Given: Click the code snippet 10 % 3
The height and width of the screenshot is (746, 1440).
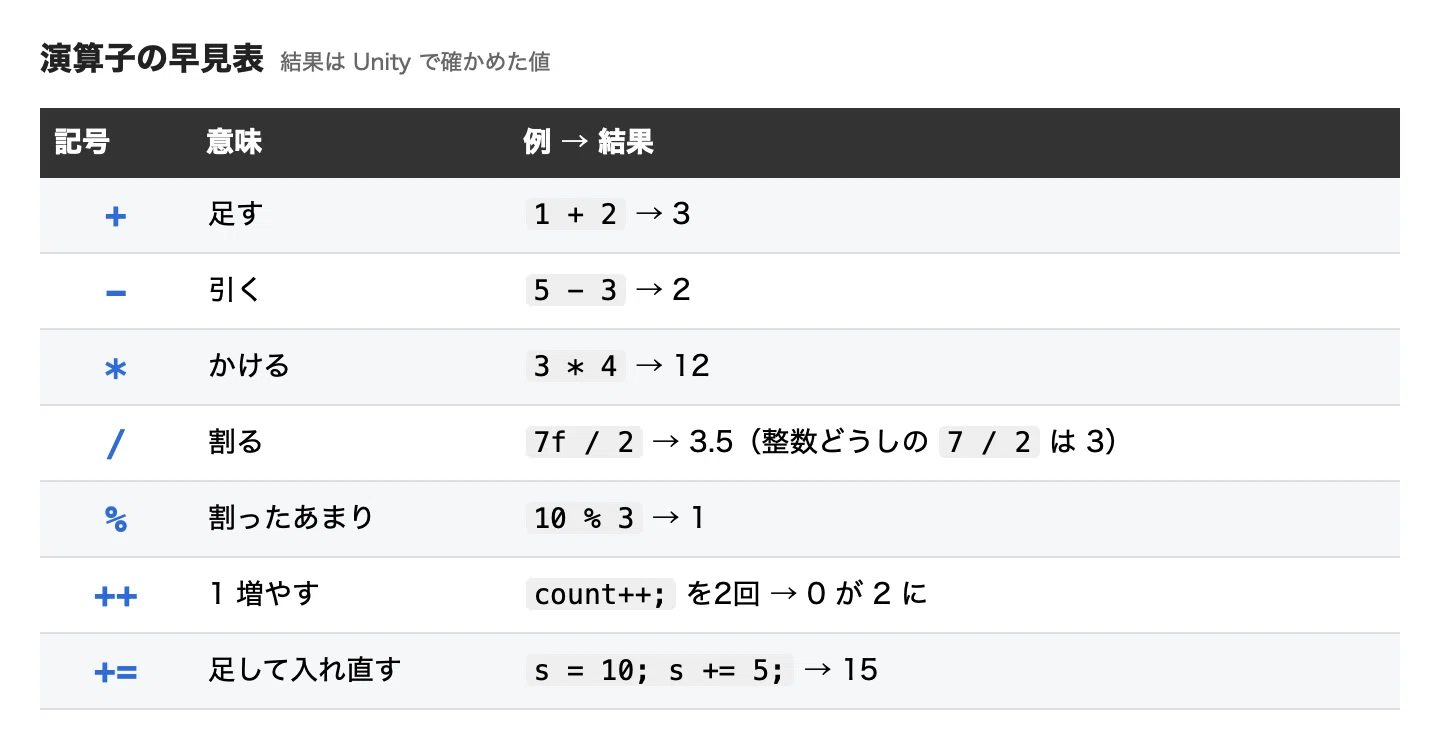Looking at the screenshot, I should point(584,518).
